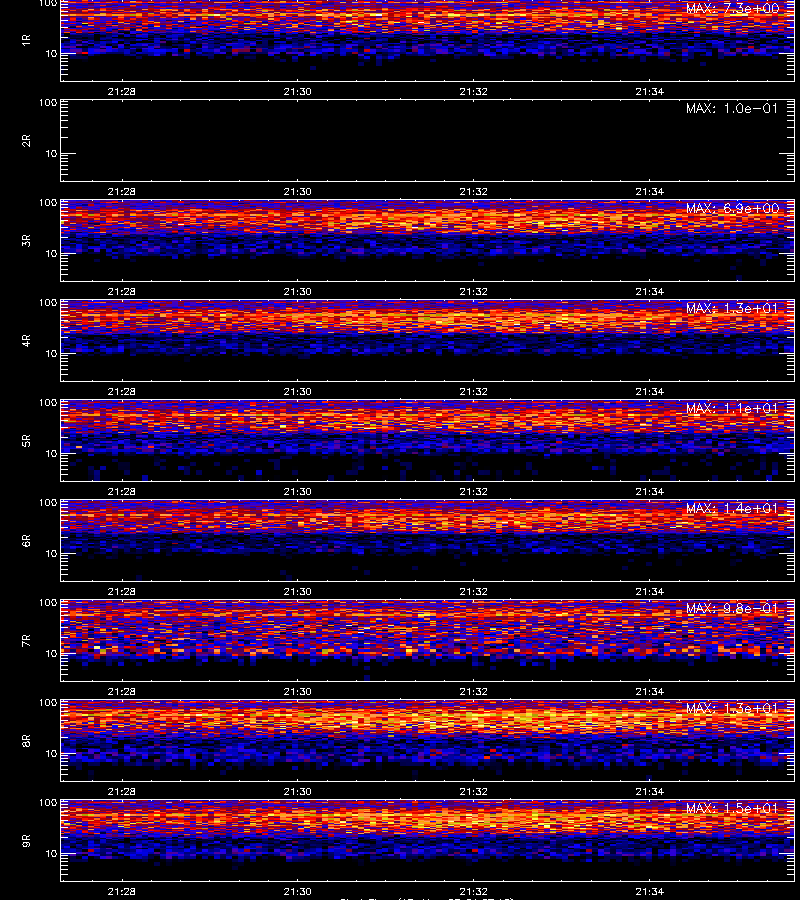Viewport: 800px width, 900px height.
Task: Click the 10 tick label of 5R panel
Action: 51,453
